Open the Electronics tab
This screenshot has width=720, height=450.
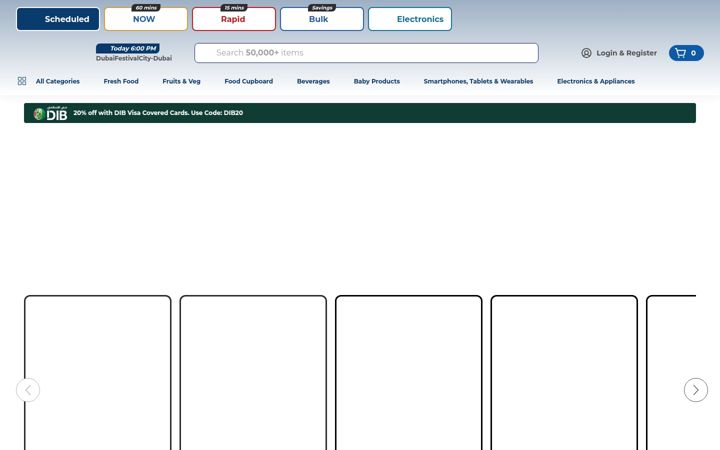tap(410, 19)
